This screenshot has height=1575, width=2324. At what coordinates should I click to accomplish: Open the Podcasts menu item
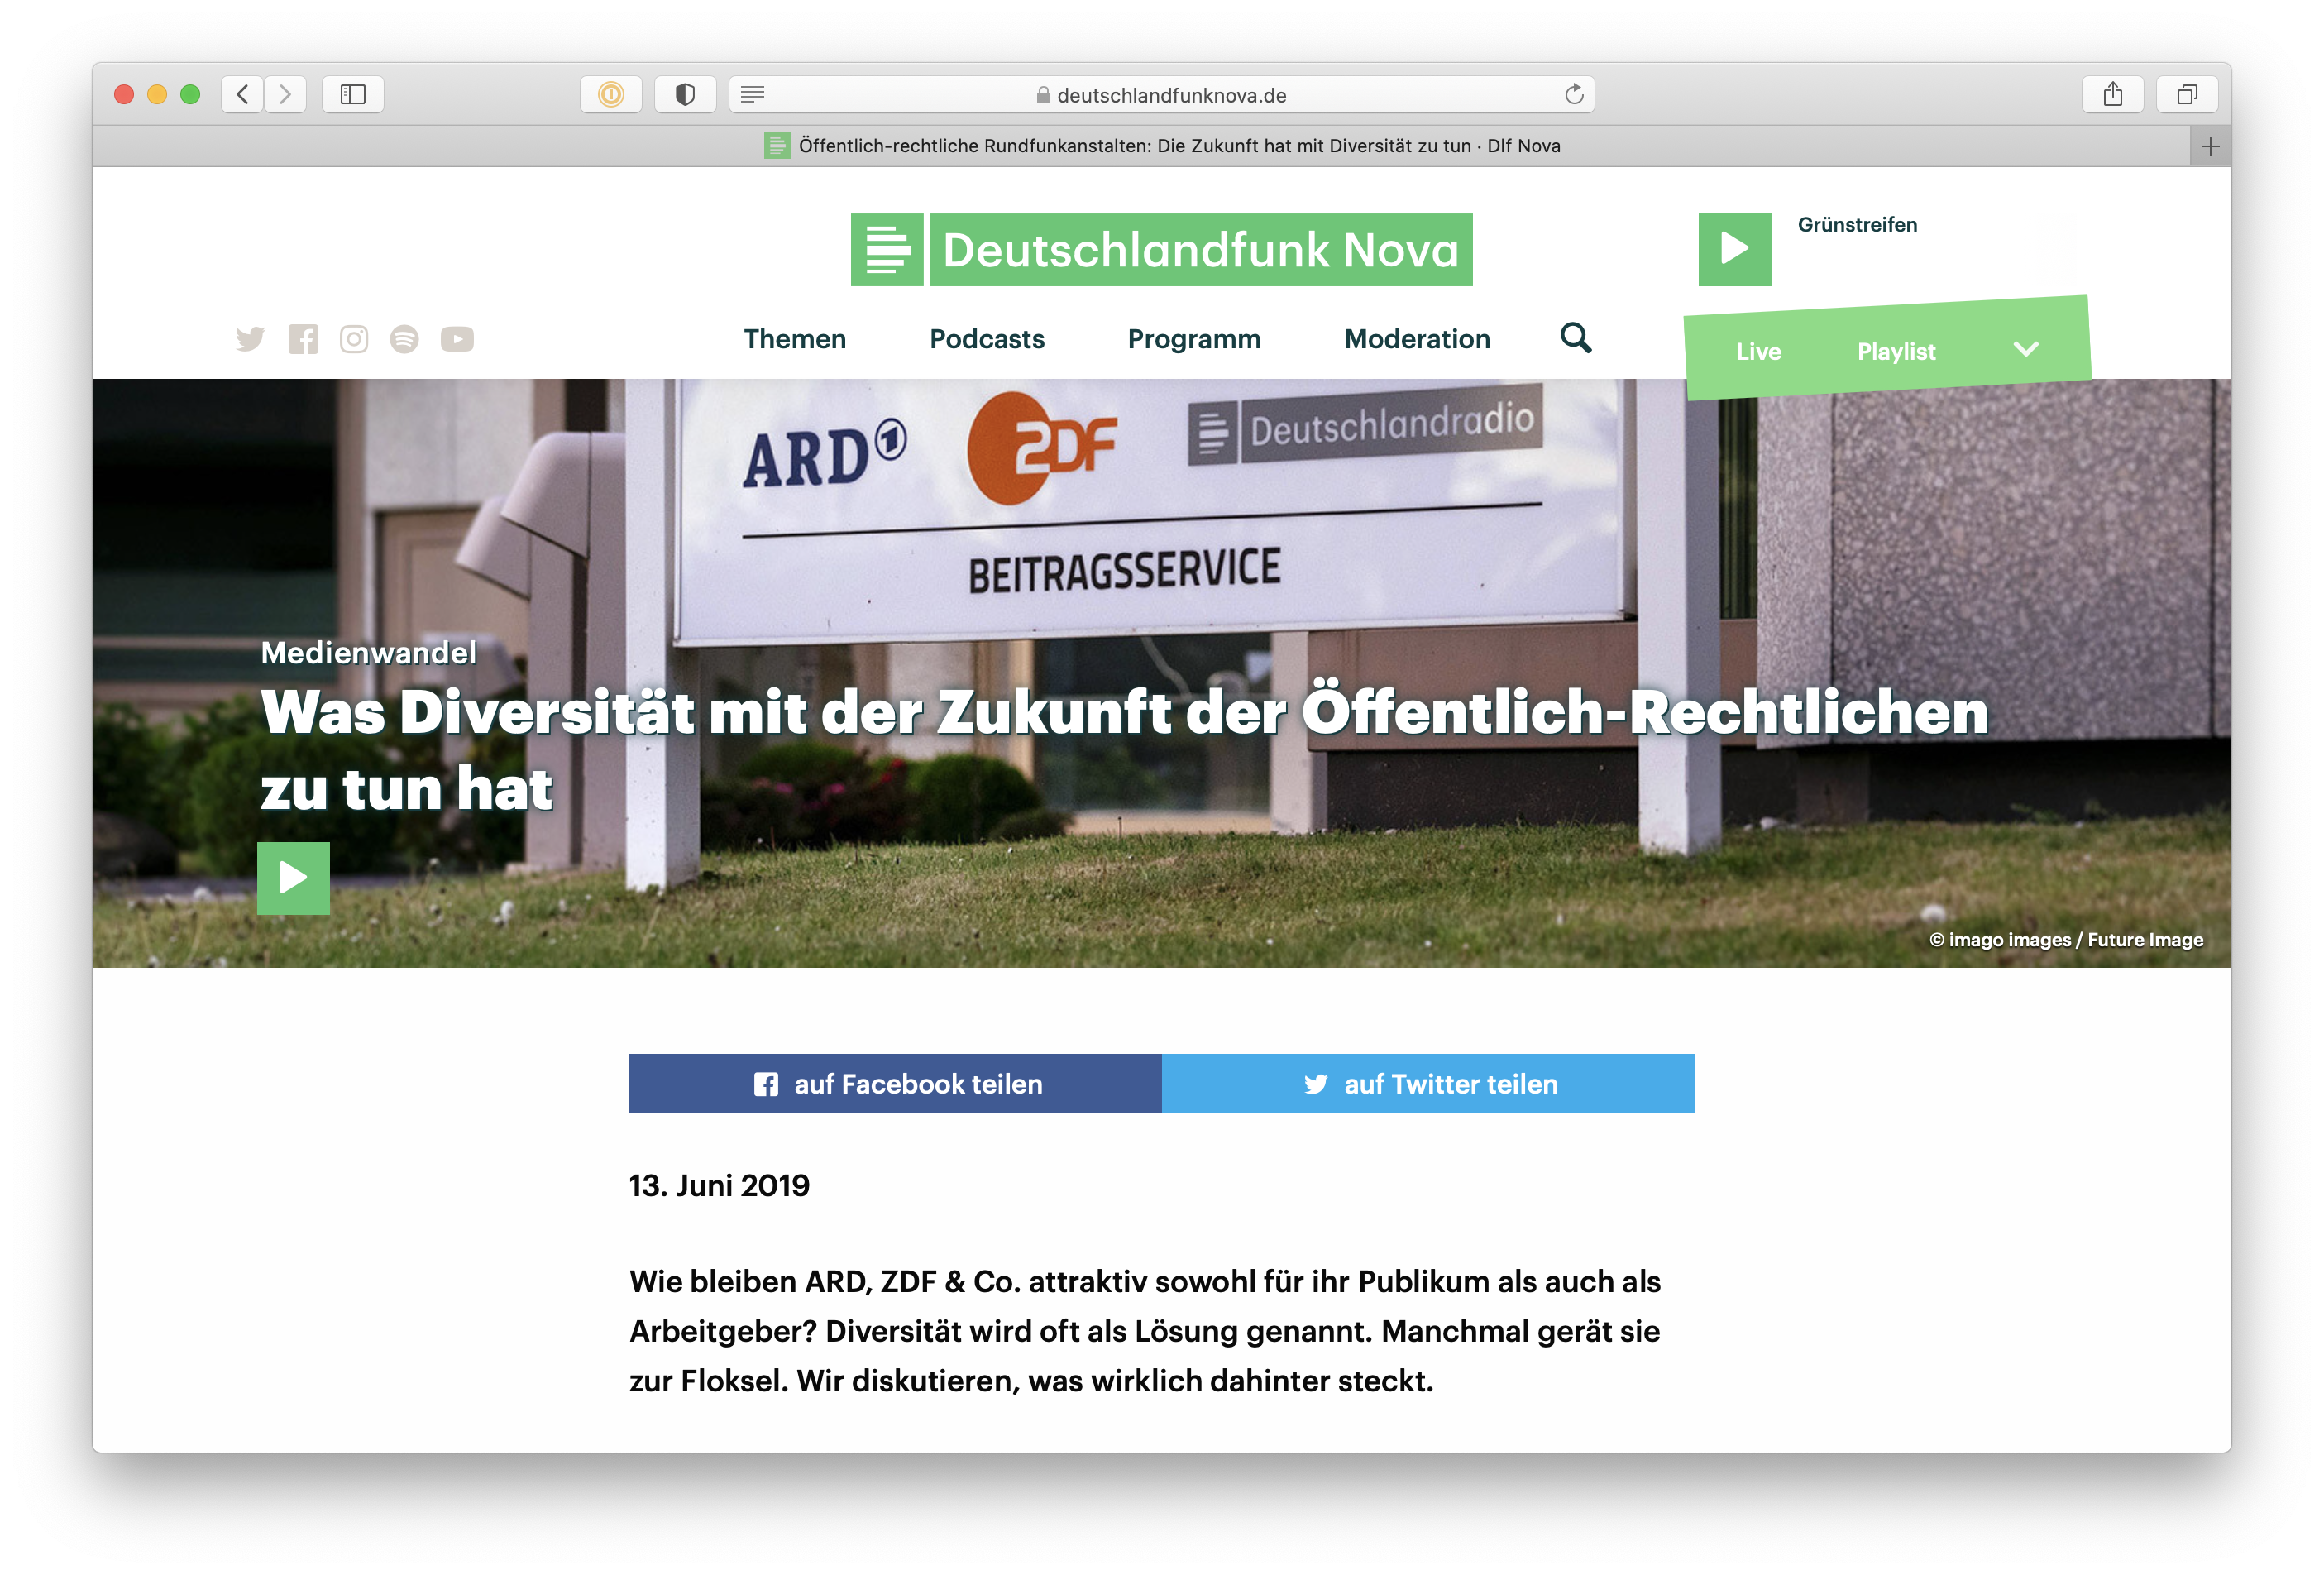point(987,339)
